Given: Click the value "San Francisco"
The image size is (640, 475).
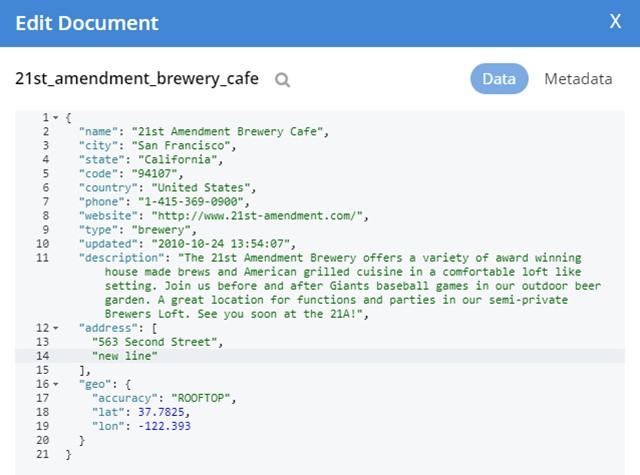Looking at the screenshot, I should [x=181, y=146].
